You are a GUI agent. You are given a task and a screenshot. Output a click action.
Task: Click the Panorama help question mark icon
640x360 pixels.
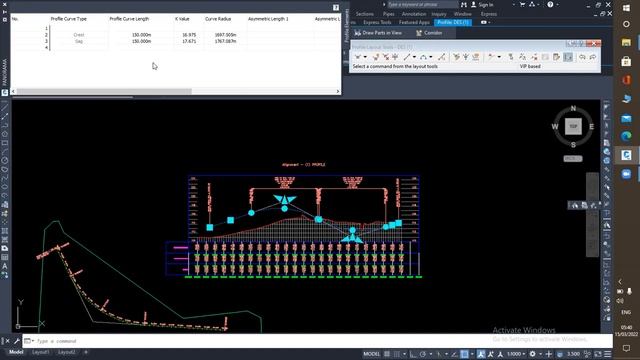pos(336,7)
